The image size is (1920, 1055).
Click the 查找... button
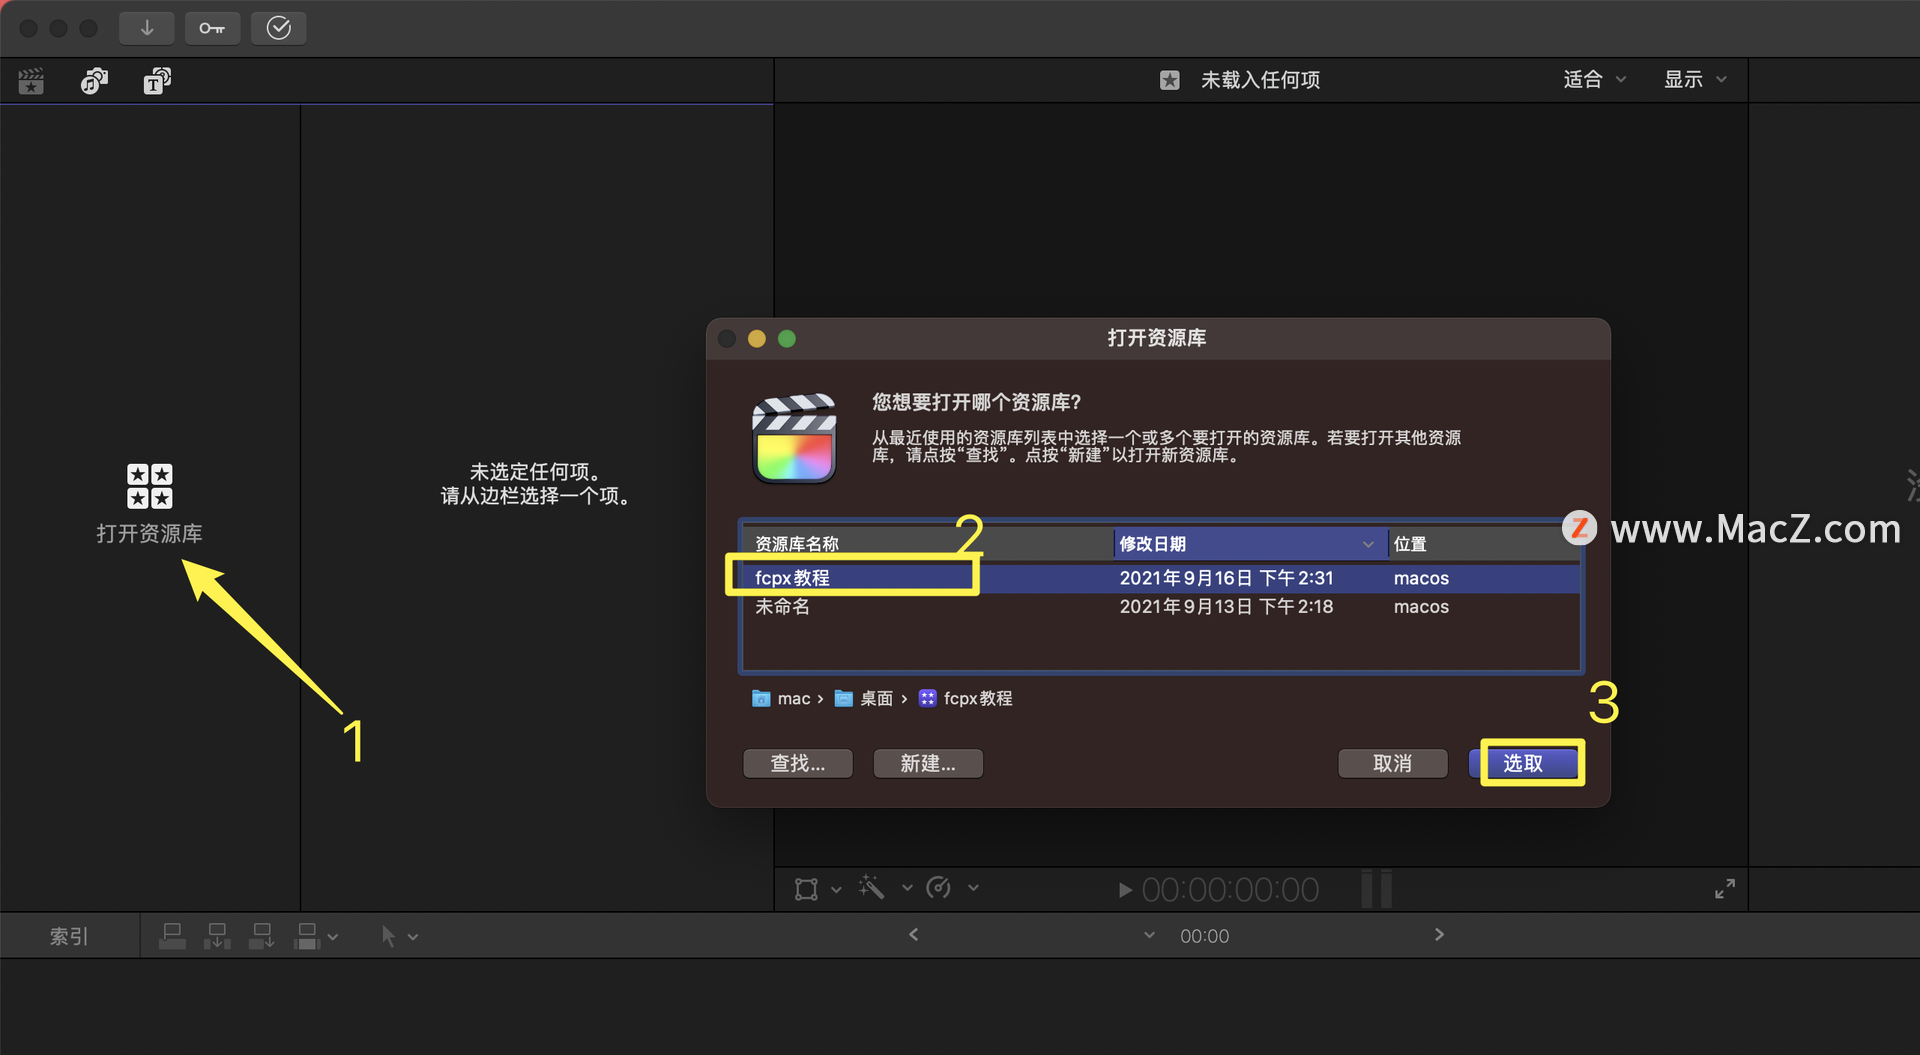(798, 764)
